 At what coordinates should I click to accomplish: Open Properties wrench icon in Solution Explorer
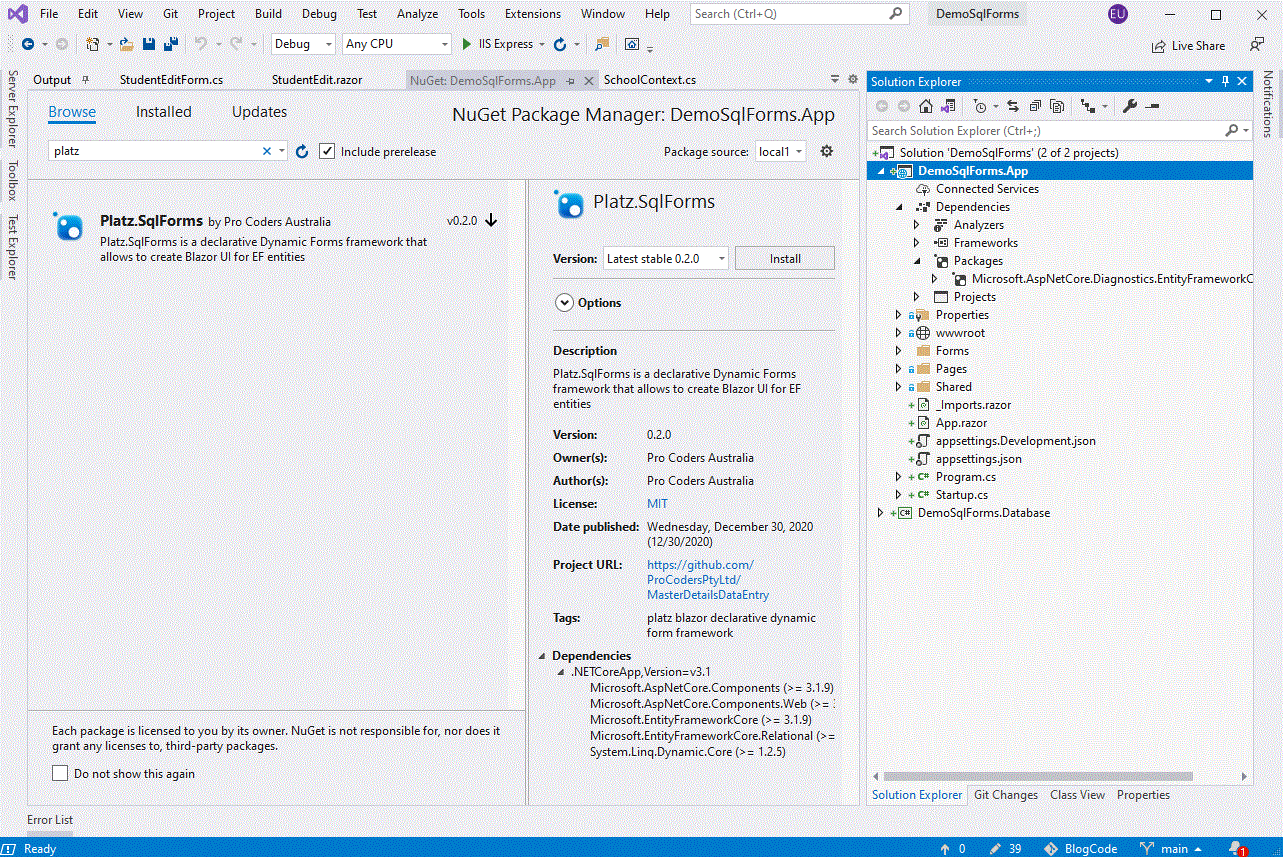point(1130,106)
